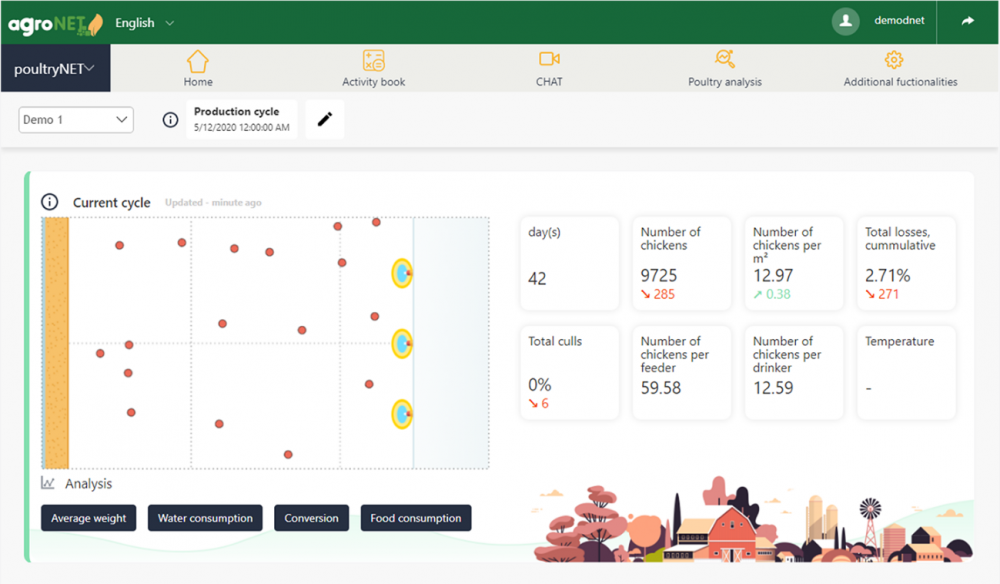Open the poultryNET module dropdown

pyautogui.click(x=55, y=69)
